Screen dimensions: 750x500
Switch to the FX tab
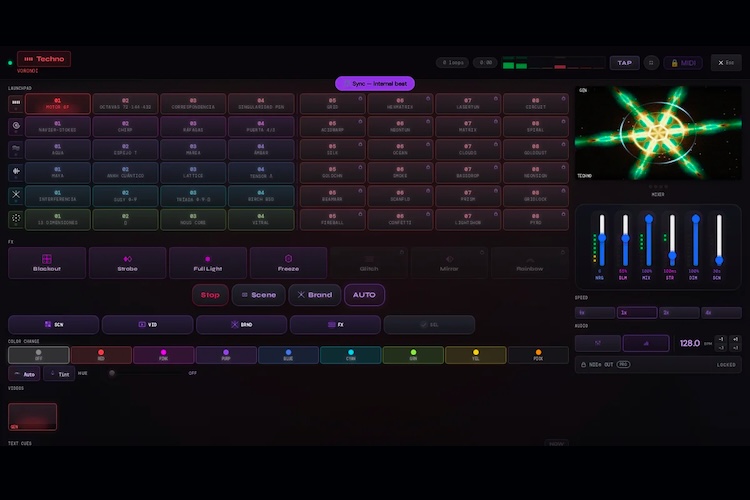pyautogui.click(x=335, y=324)
